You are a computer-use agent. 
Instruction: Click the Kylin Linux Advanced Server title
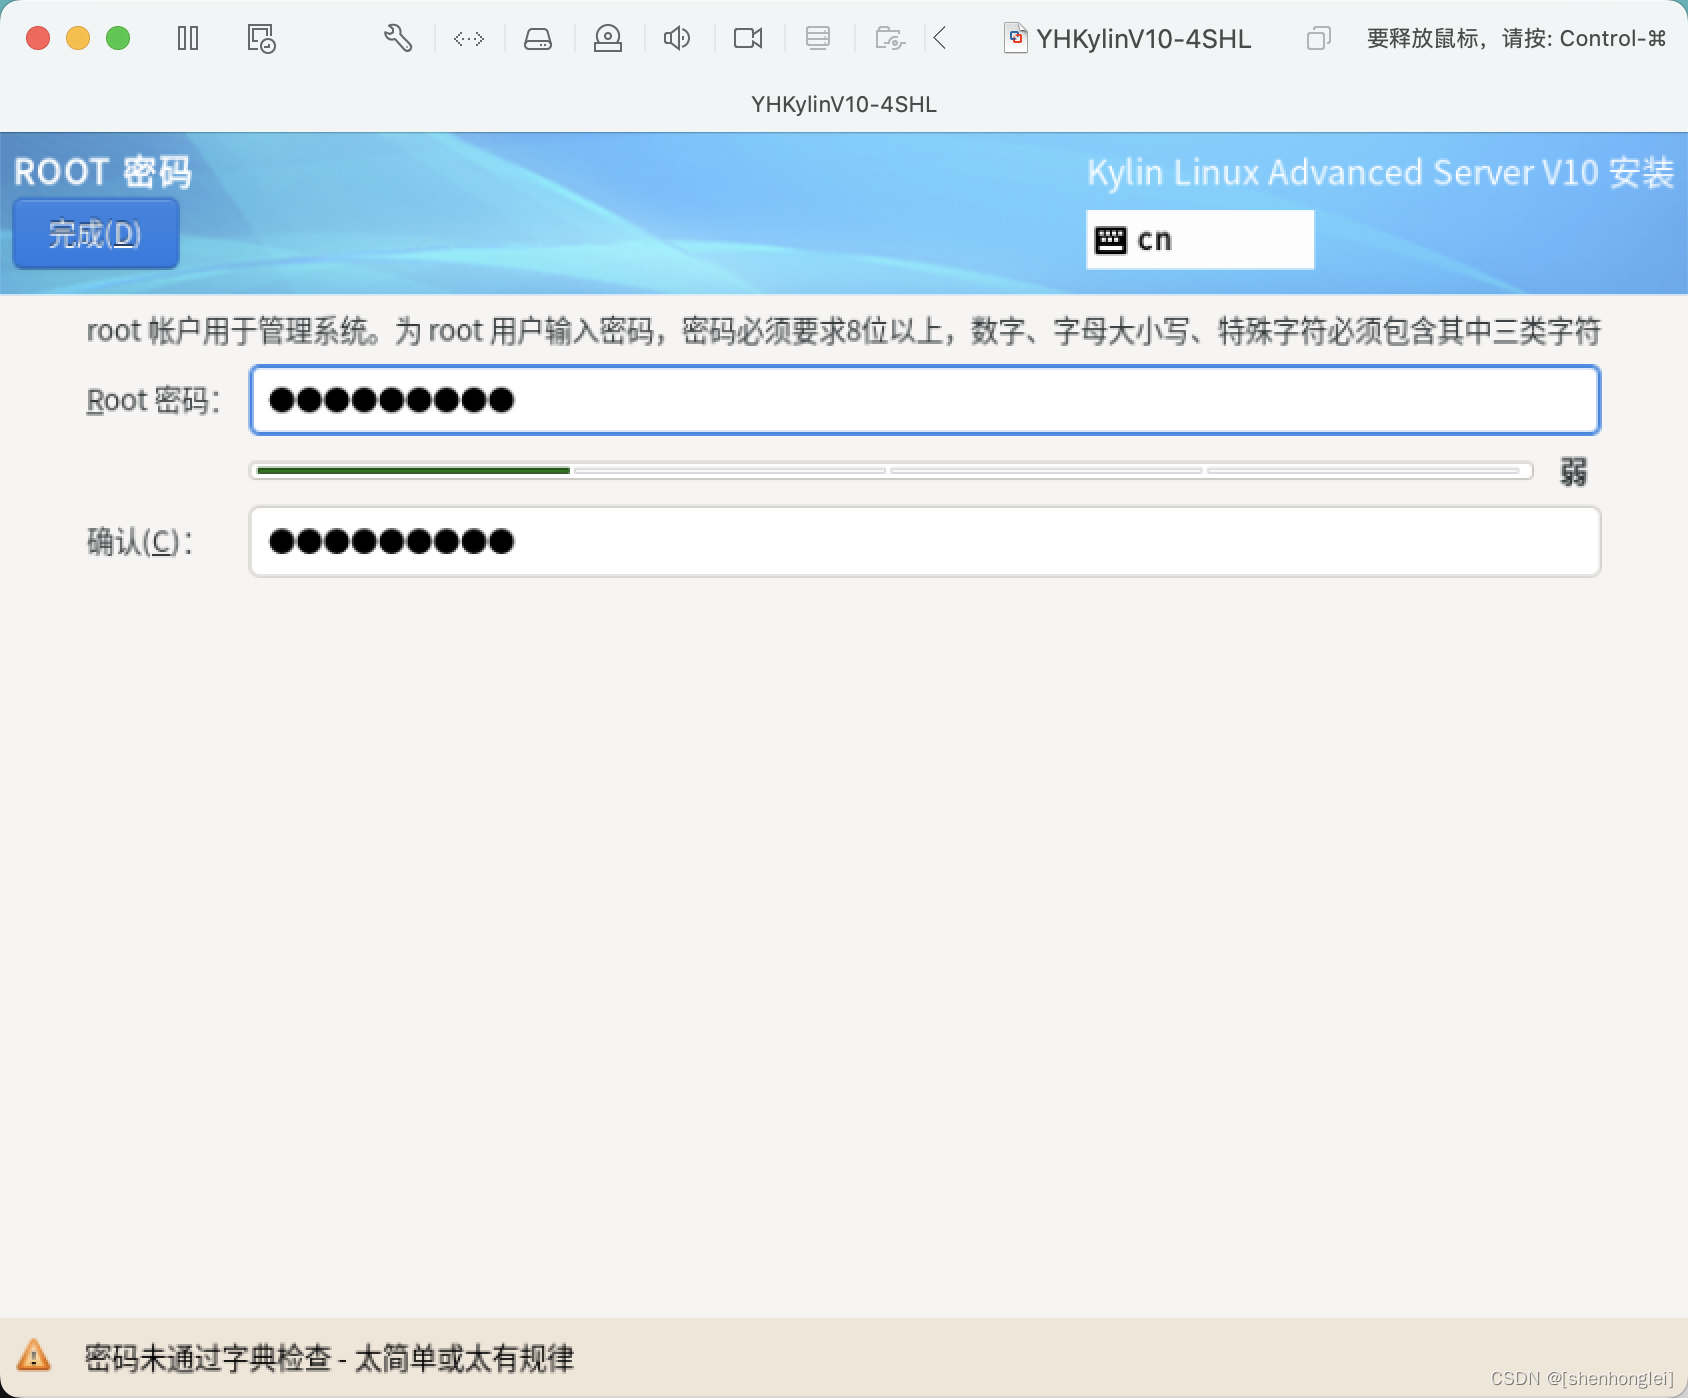click(1381, 172)
